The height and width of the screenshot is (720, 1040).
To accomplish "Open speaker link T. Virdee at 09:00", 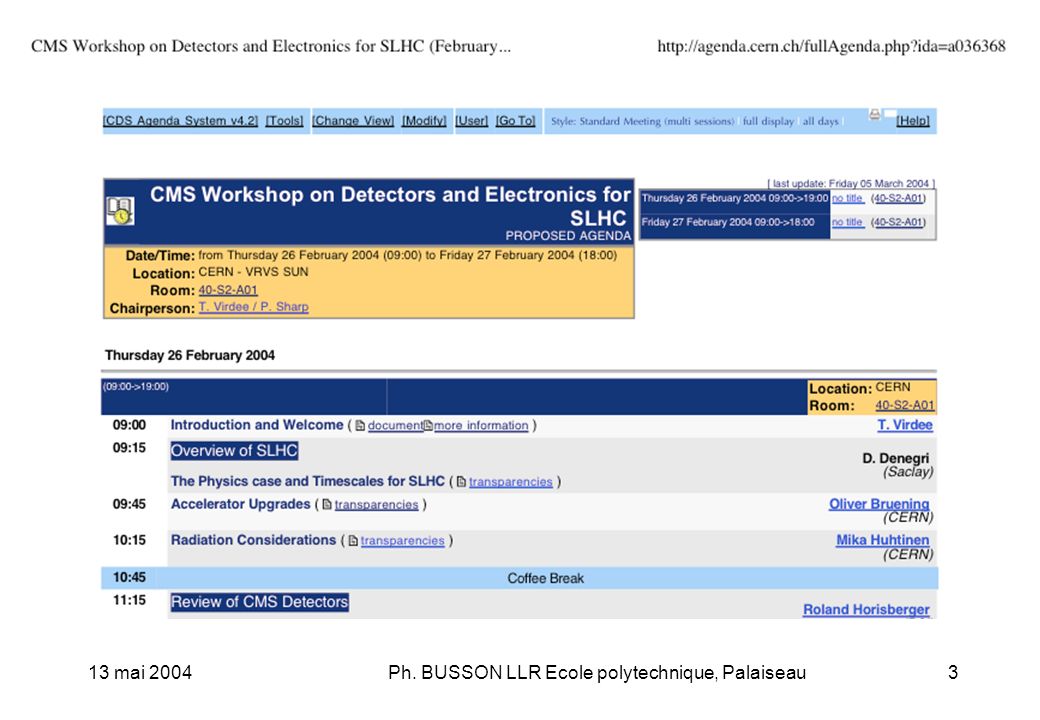I will pyautogui.click(x=905, y=425).
